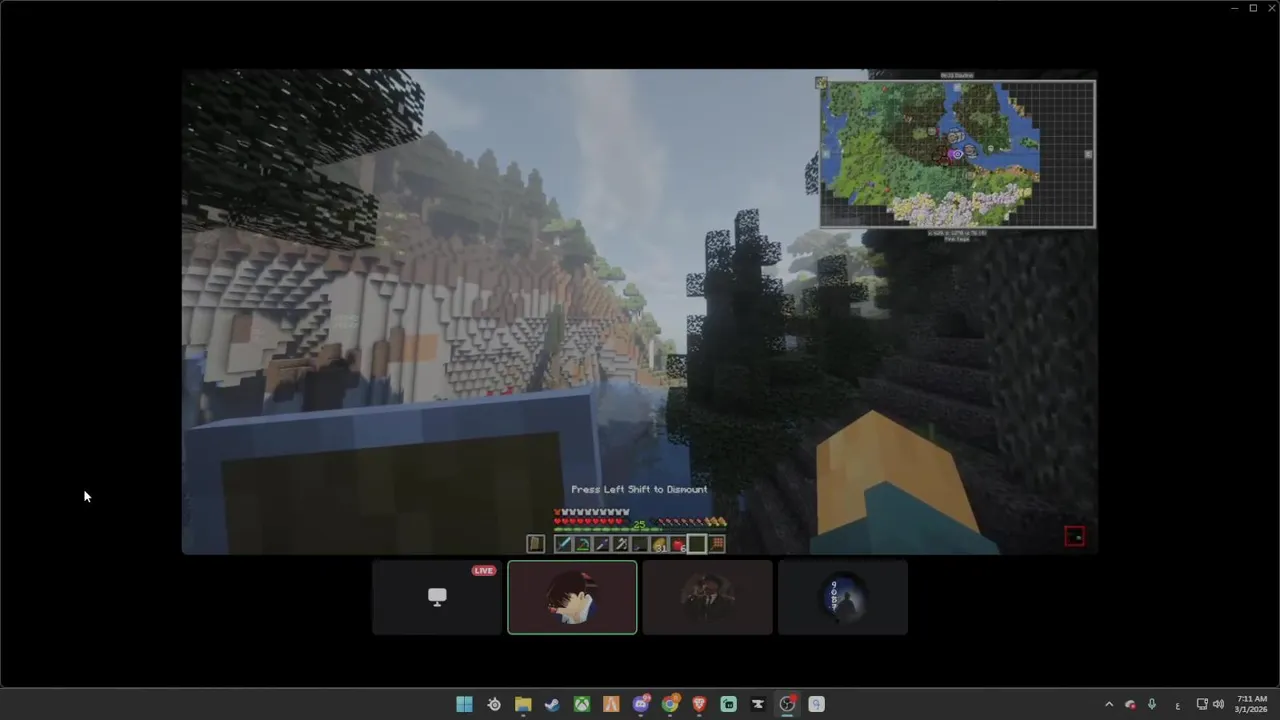Select the participant tile with suited-figure avatar

(x=707, y=597)
